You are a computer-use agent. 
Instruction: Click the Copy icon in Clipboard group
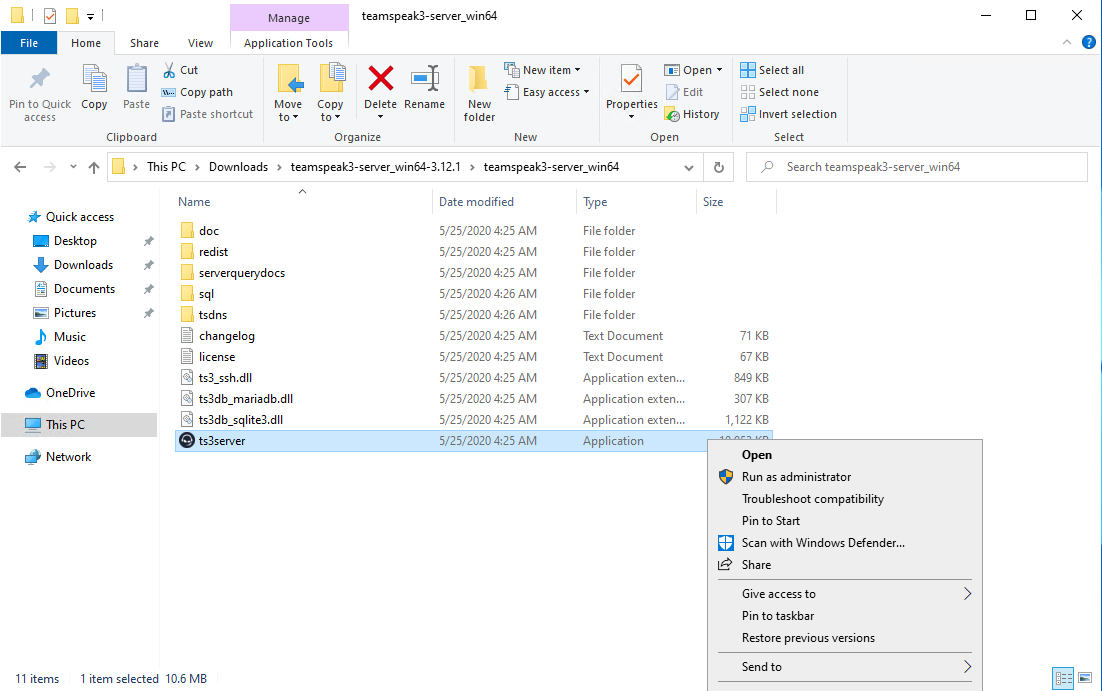(94, 79)
